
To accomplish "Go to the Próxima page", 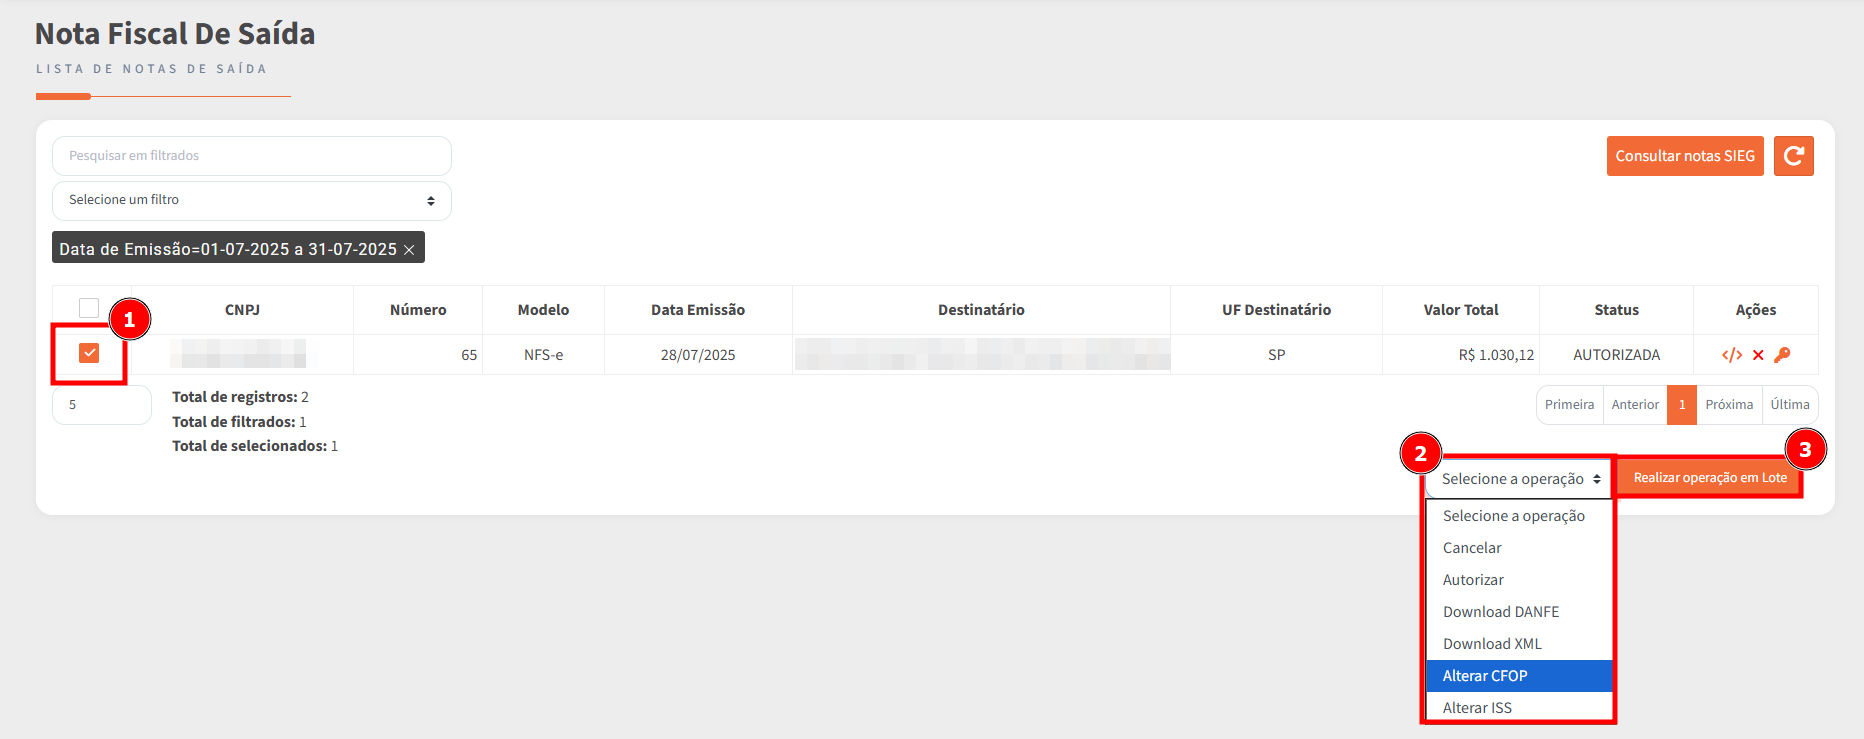I will tap(1728, 405).
